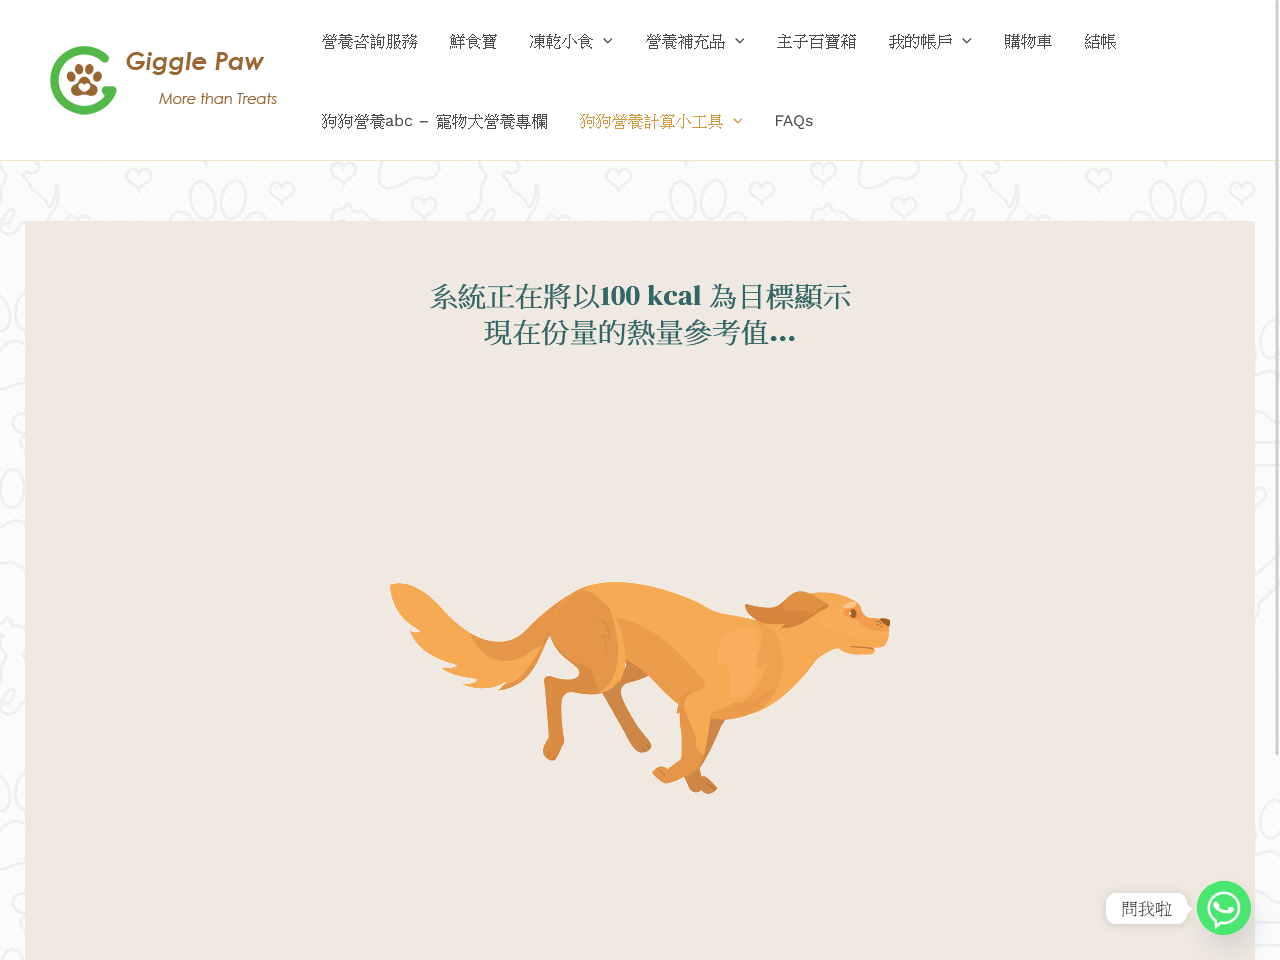Screen dimensions: 1280x960
Task: Click the 100 kcal loading message heading
Action: point(640,314)
